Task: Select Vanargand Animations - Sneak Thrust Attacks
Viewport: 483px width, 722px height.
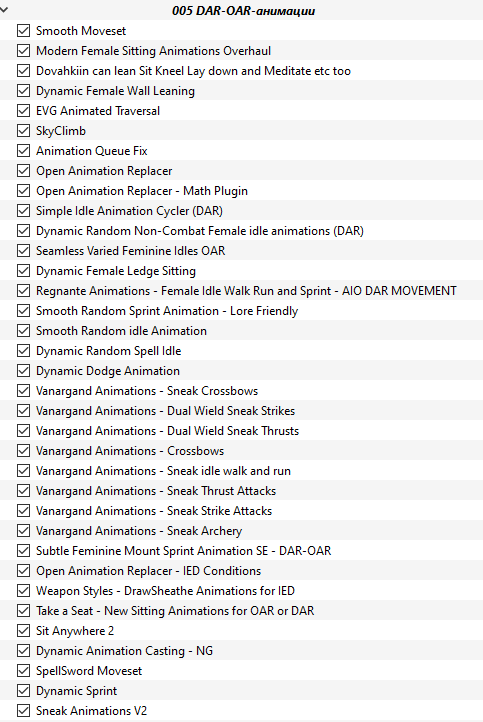Action: [156, 491]
